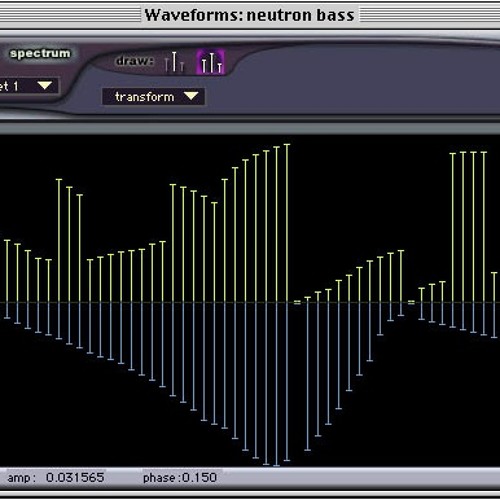The width and height of the screenshot is (500, 500).
Task: Click the amp value 0.031565
Action: [x=75, y=478]
